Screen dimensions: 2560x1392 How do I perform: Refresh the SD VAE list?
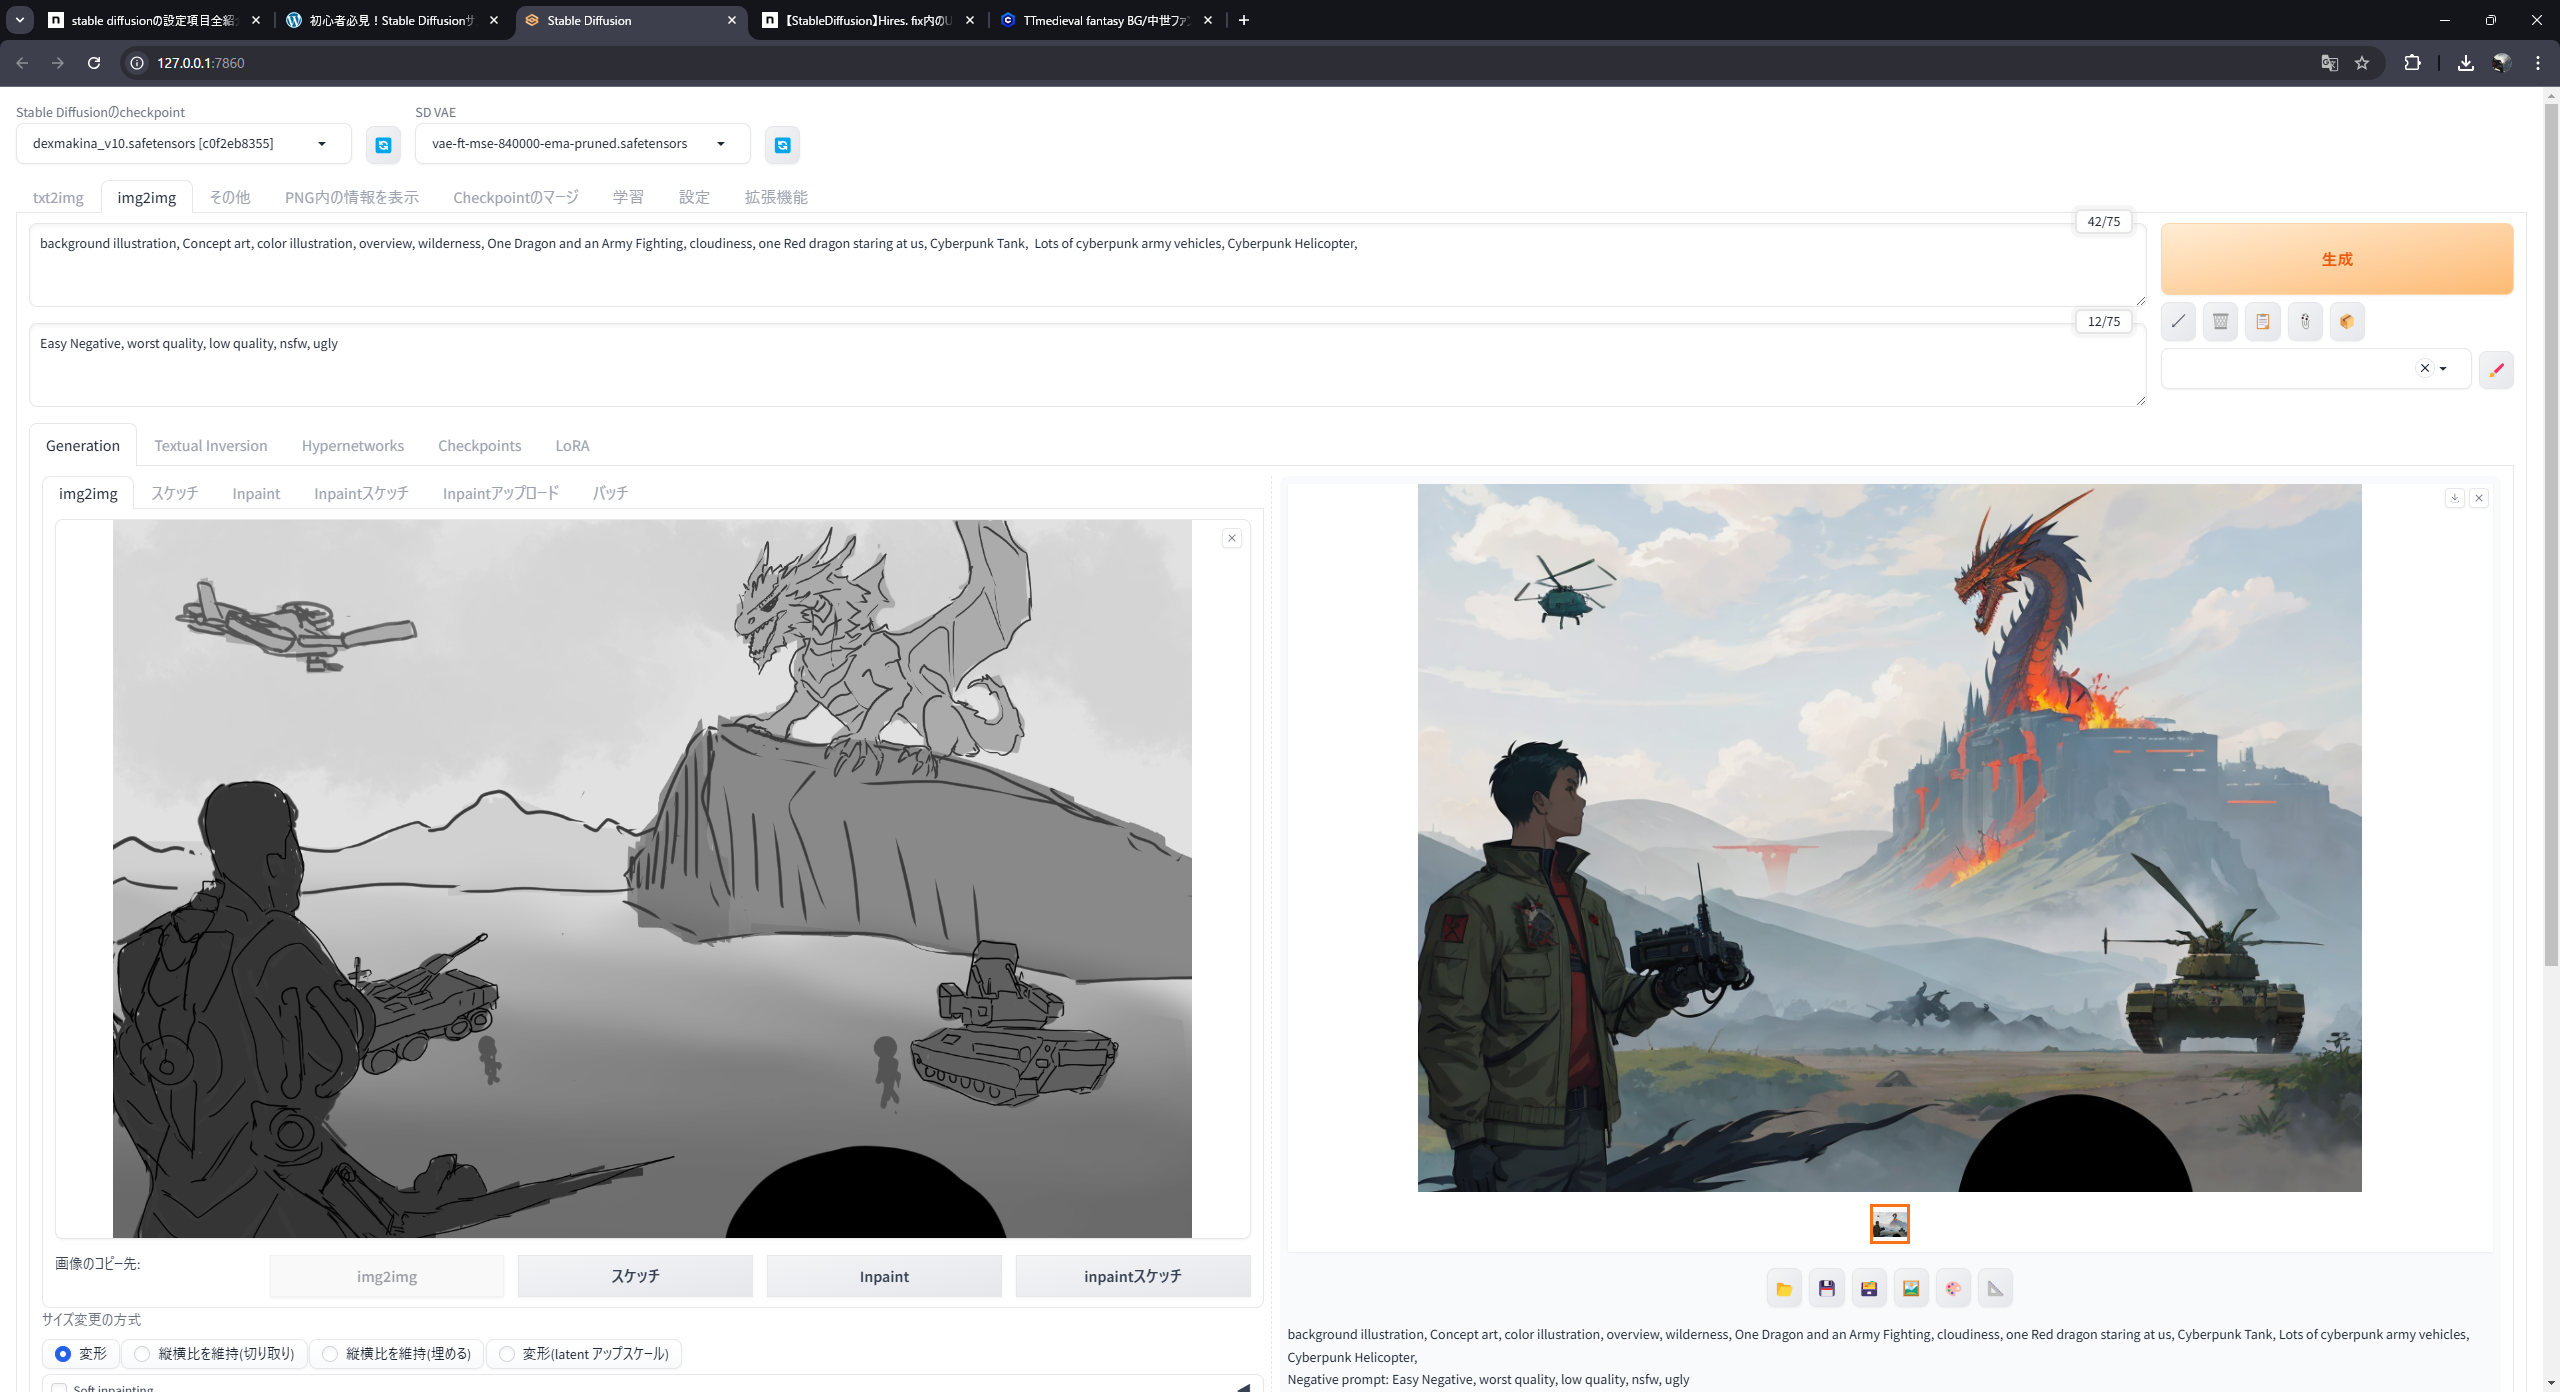(782, 145)
